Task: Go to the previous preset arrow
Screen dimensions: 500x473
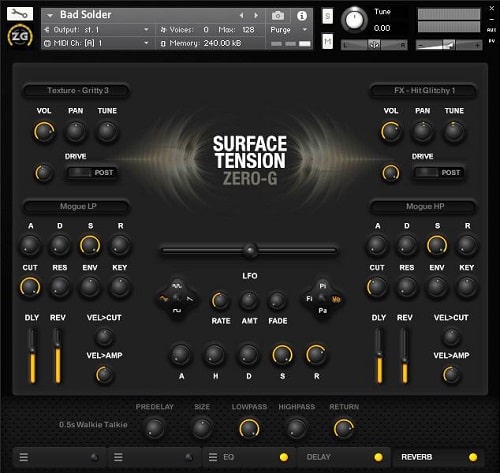Action: (242, 15)
